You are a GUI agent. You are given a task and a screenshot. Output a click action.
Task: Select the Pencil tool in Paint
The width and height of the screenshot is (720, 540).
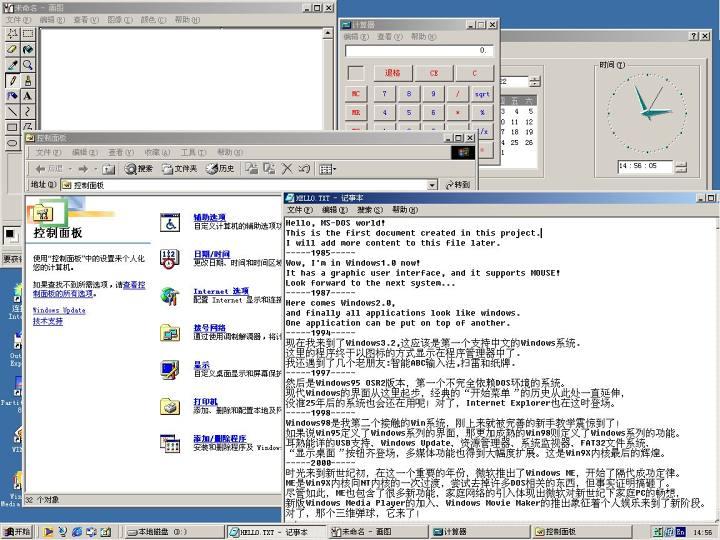point(12,80)
